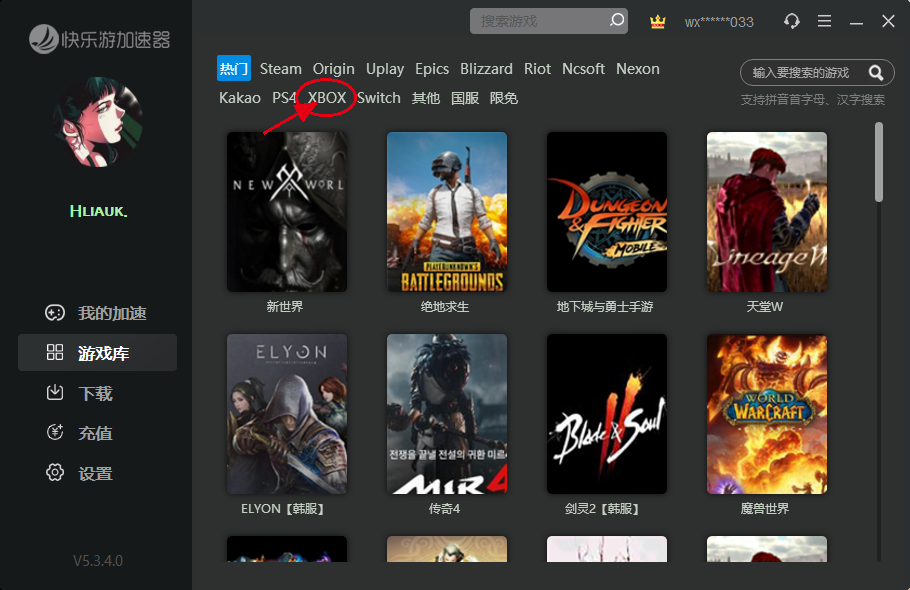
Task: Open Dungeon & Fighter Mobile cover
Action: point(606,212)
